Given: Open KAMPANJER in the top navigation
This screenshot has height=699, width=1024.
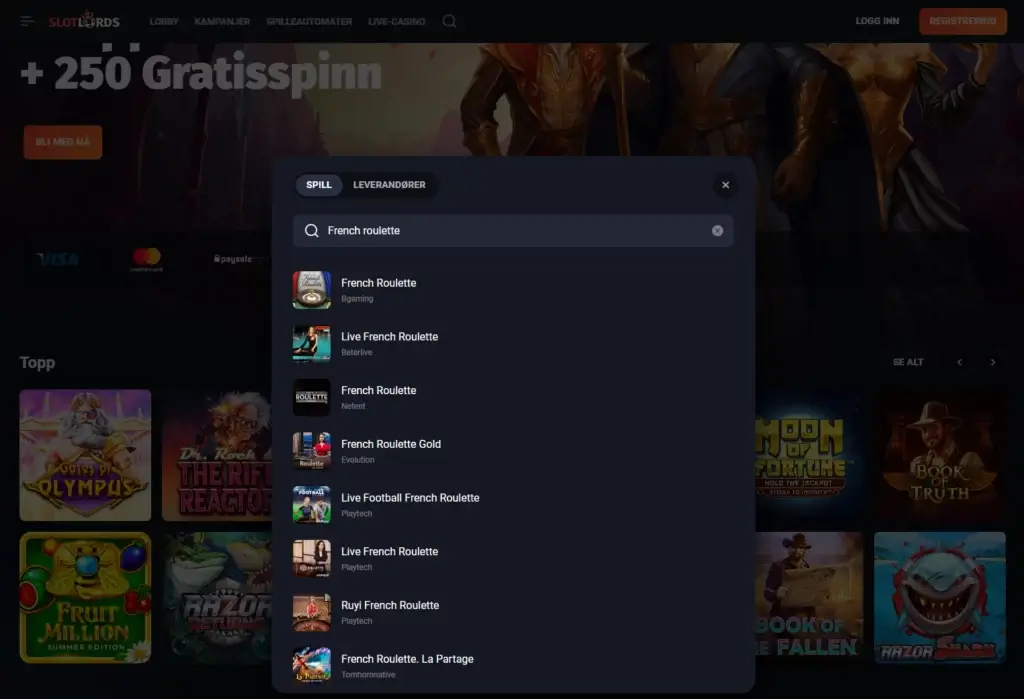Looking at the screenshot, I should [222, 22].
